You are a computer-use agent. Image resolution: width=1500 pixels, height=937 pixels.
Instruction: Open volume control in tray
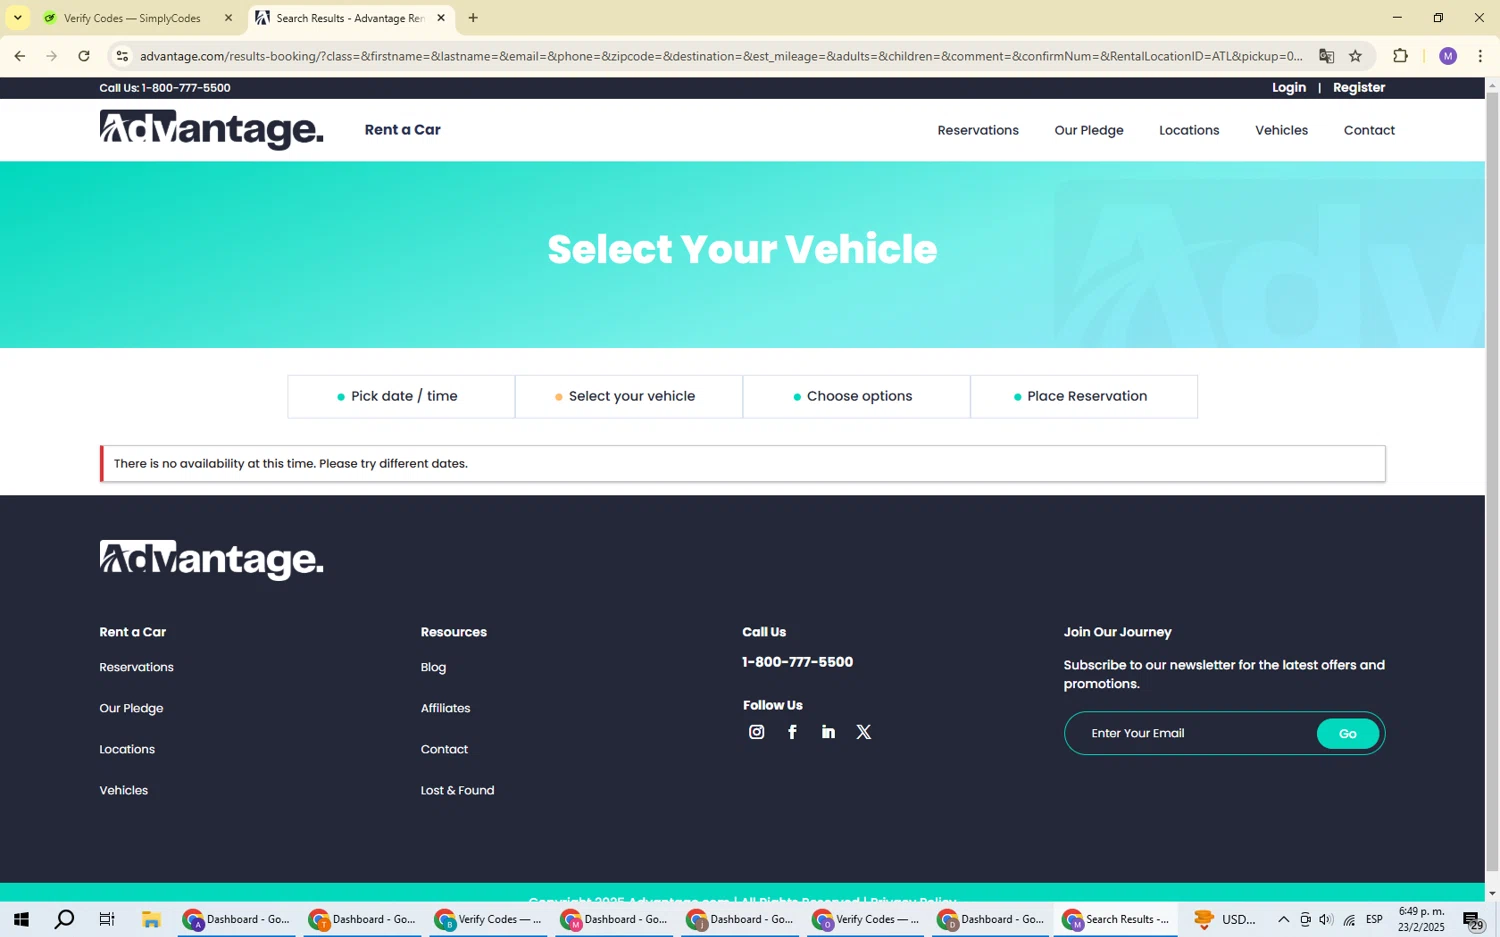1326,919
